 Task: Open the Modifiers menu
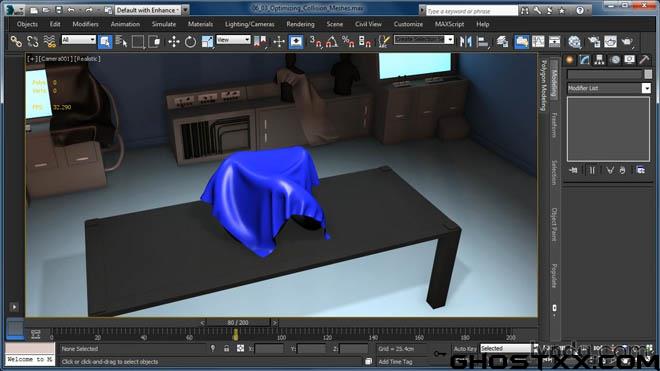pyautogui.click(x=85, y=24)
